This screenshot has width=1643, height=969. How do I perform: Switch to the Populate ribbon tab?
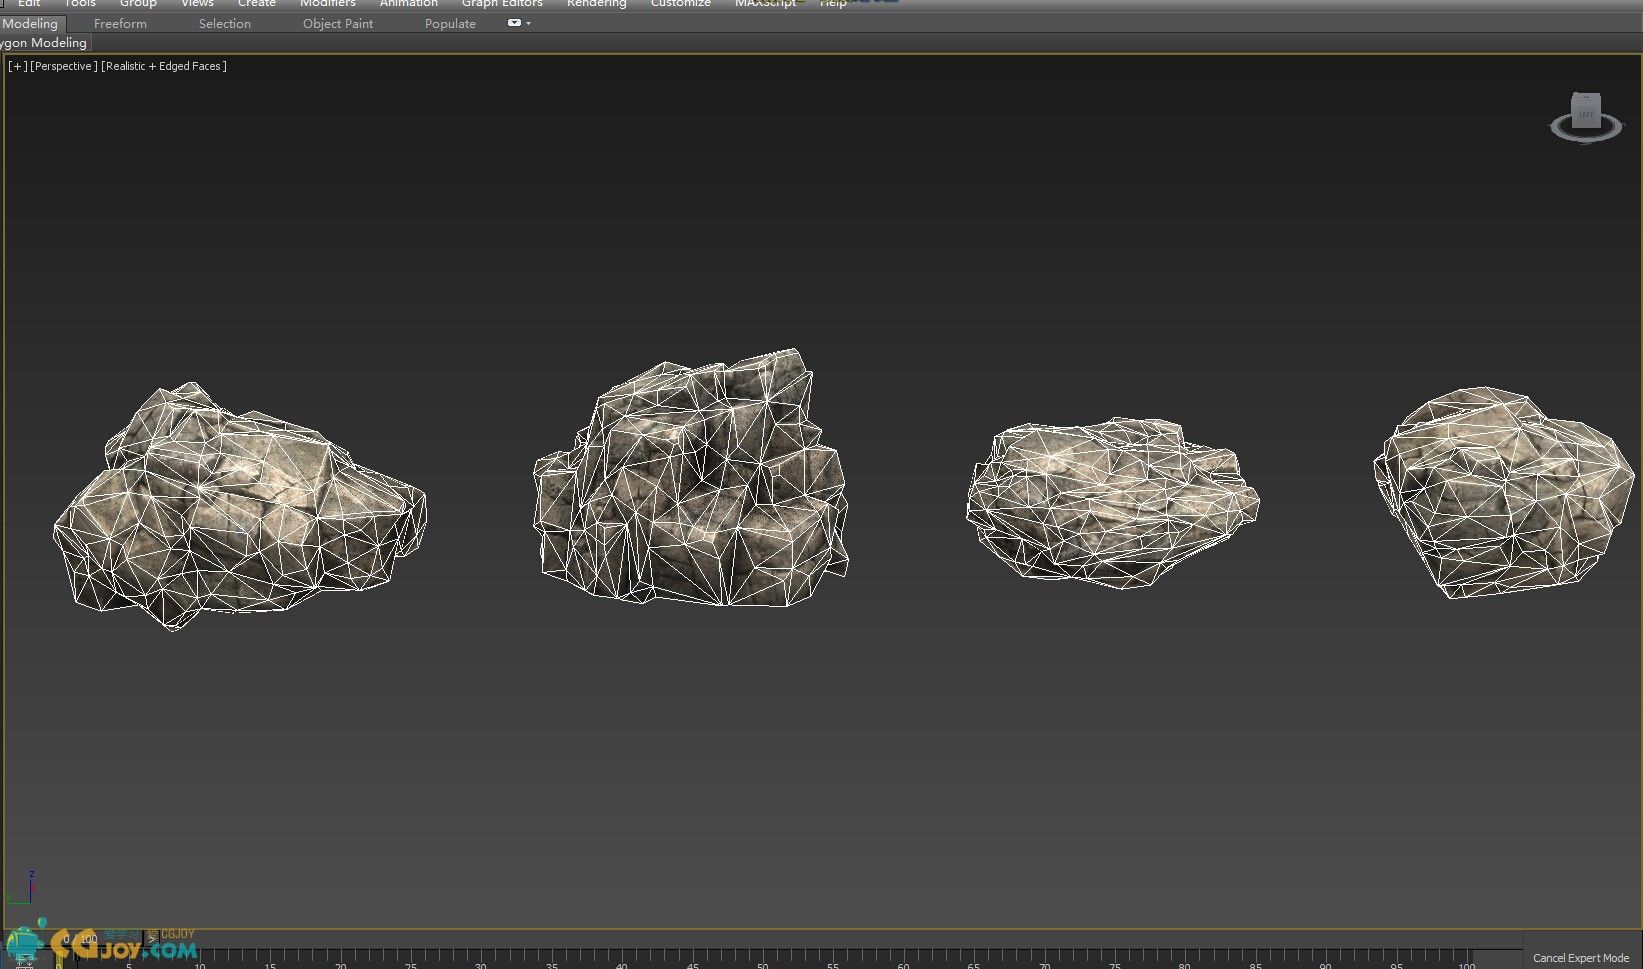(x=450, y=23)
